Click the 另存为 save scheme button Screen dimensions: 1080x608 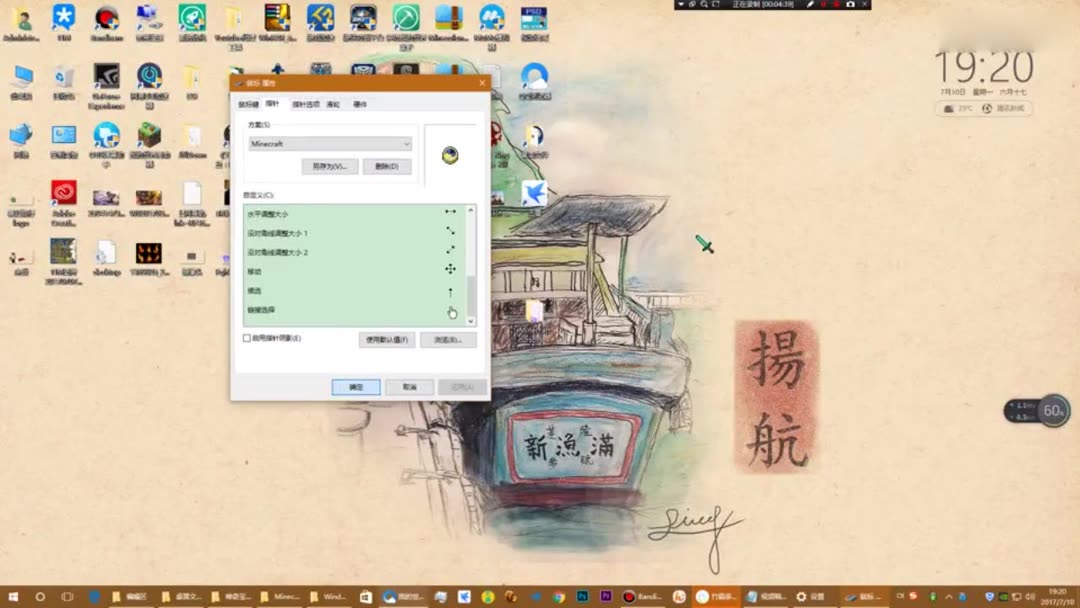click(332, 165)
